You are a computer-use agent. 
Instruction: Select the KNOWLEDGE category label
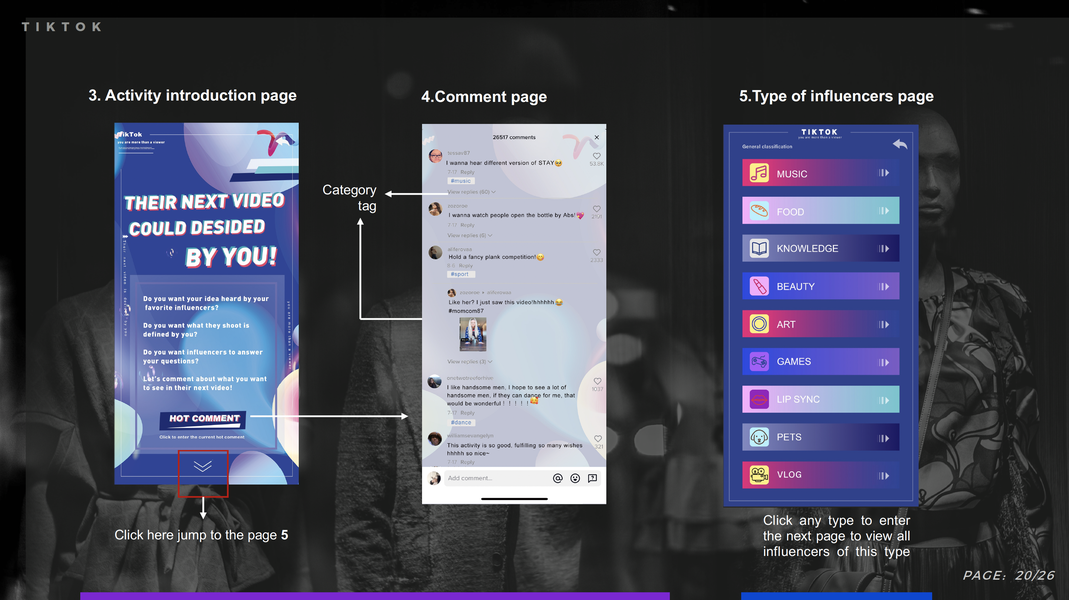(807, 249)
